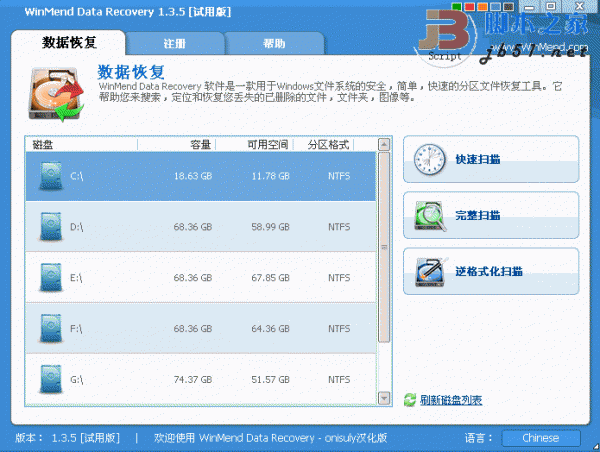The width and height of the screenshot is (600, 452).
Task: Select the F:\ drive label
Action: pyautogui.click(x=76, y=329)
